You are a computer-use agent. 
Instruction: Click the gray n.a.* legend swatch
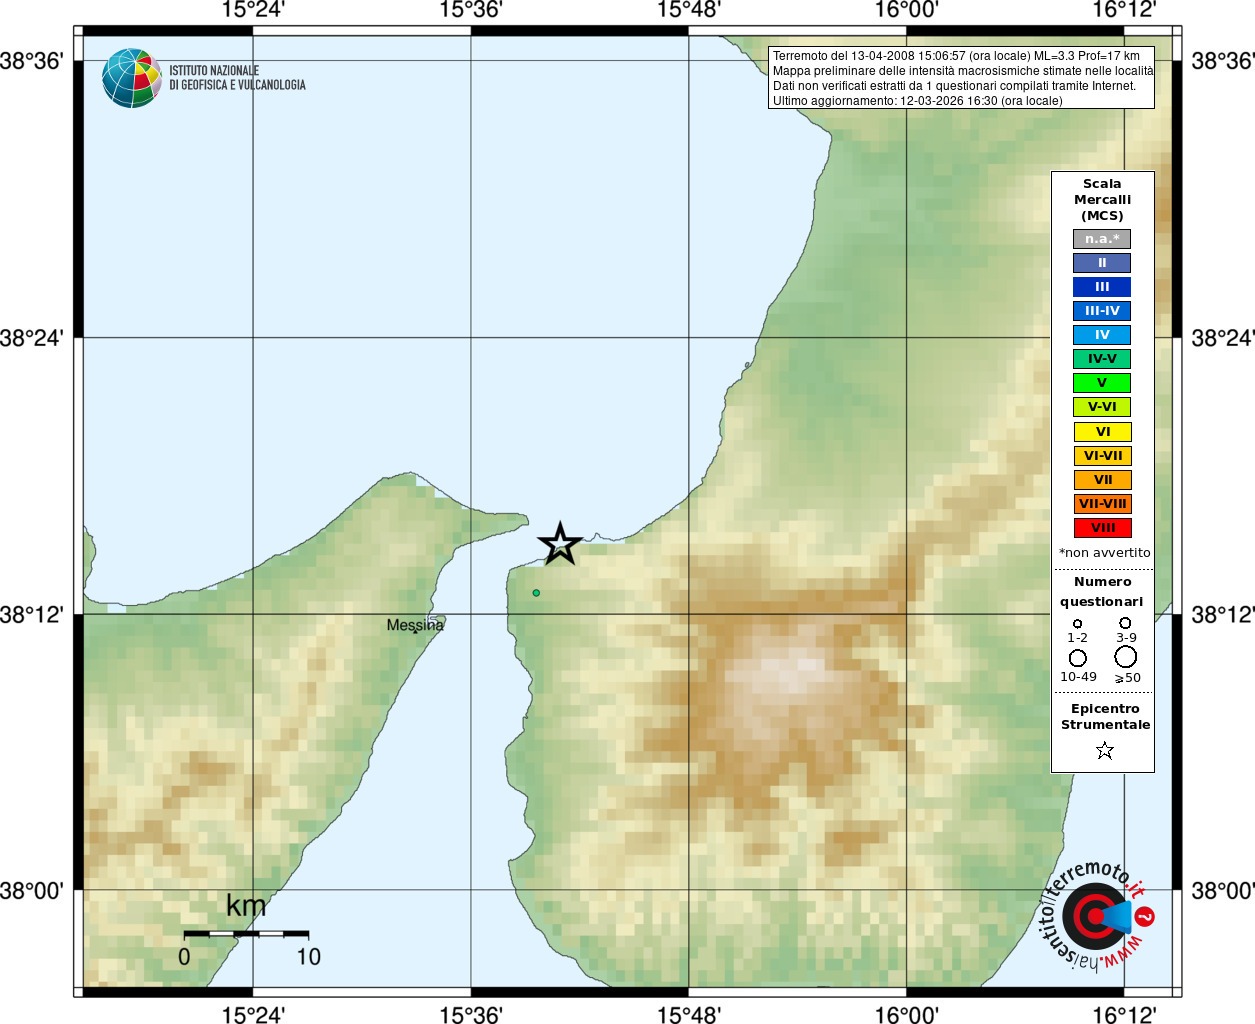point(1102,239)
